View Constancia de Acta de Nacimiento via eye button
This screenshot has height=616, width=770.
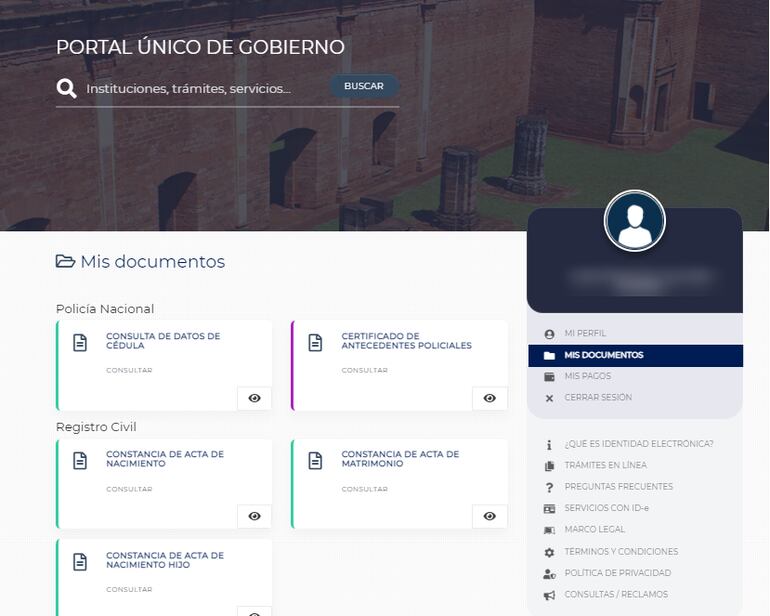coord(254,516)
